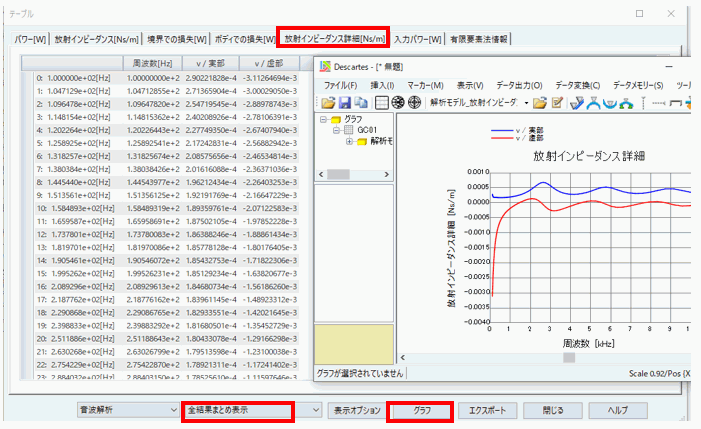Click the open-folder icon in Descartes toolbar
701x429 pixels.
(328, 102)
